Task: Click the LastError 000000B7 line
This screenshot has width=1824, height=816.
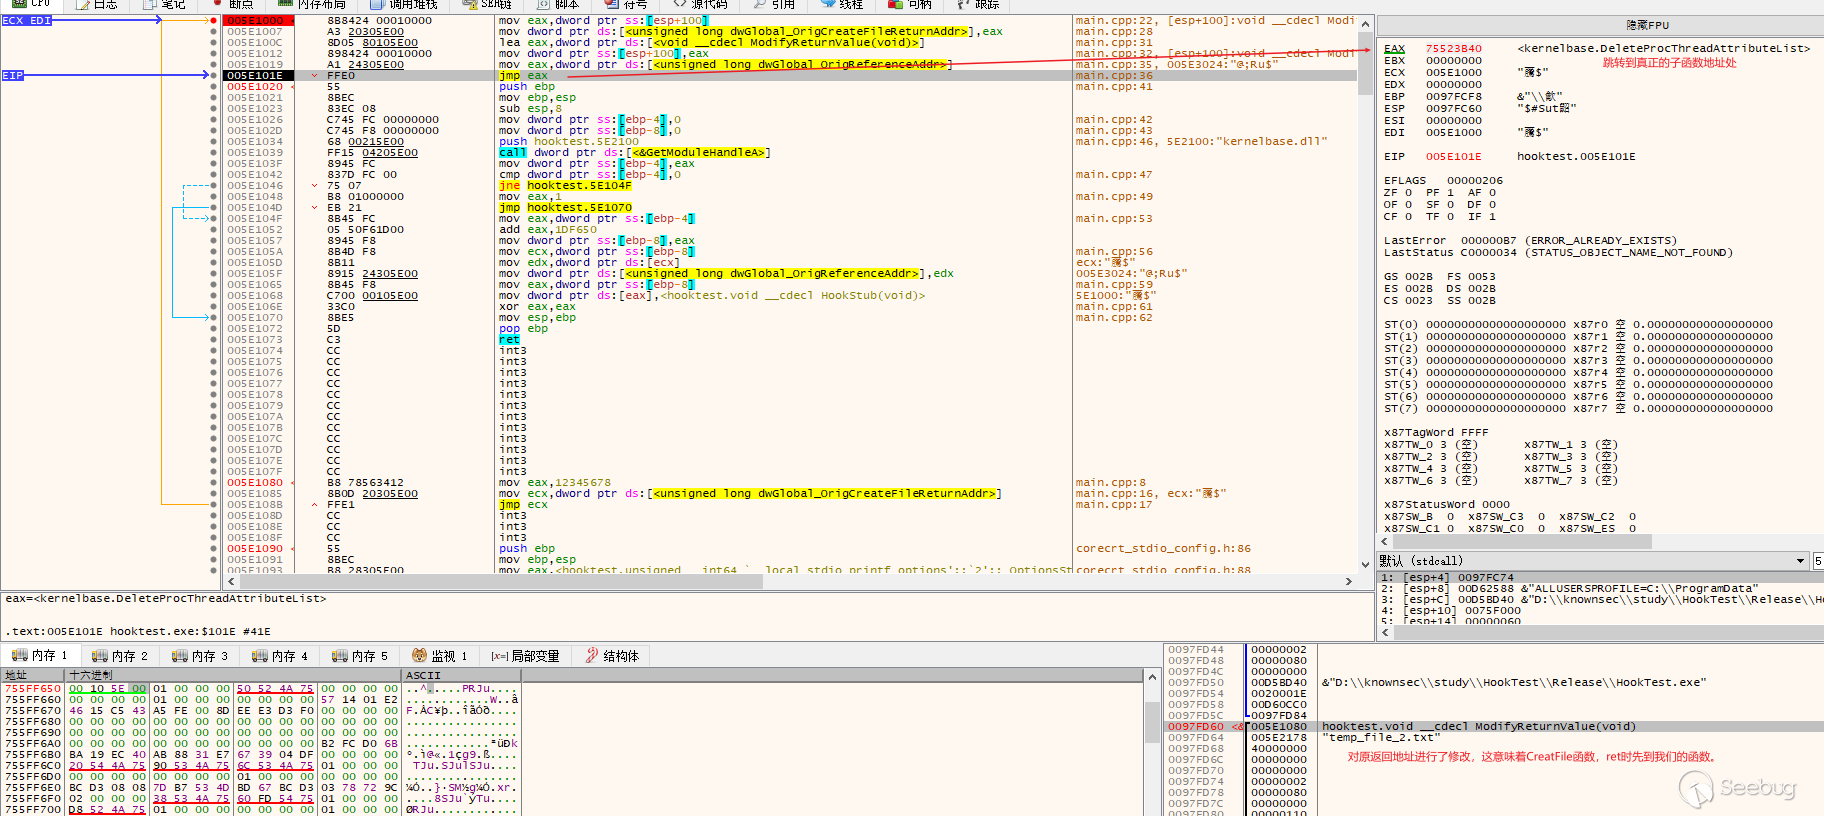Action: tap(1529, 240)
